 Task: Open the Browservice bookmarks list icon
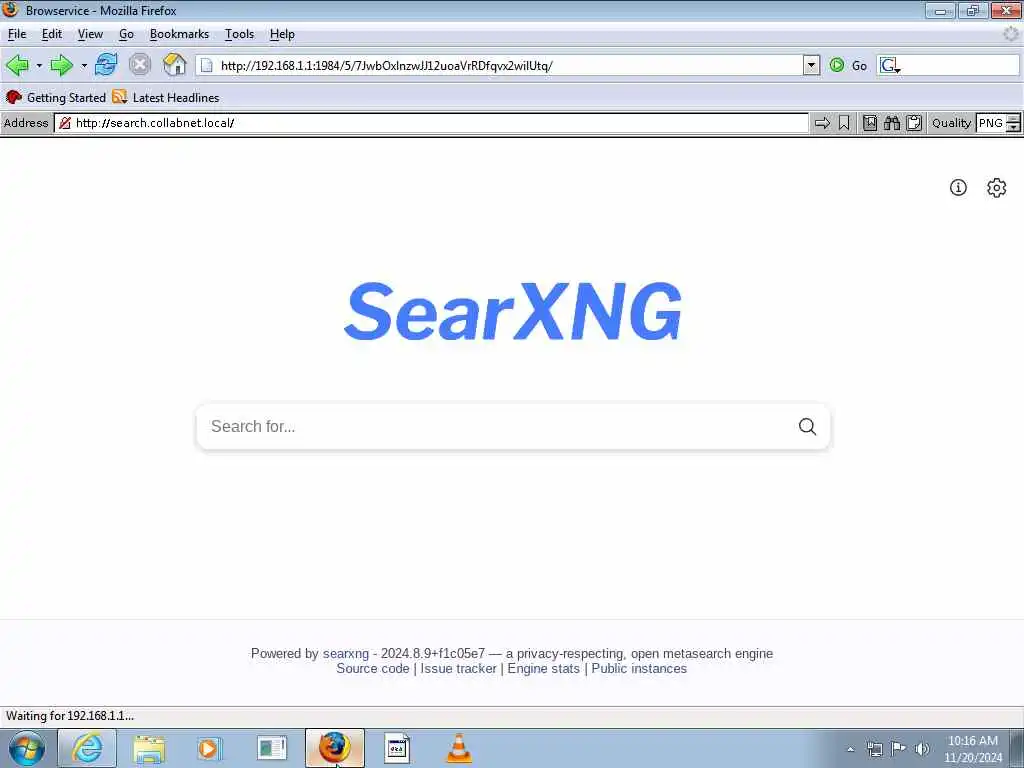tap(870, 123)
